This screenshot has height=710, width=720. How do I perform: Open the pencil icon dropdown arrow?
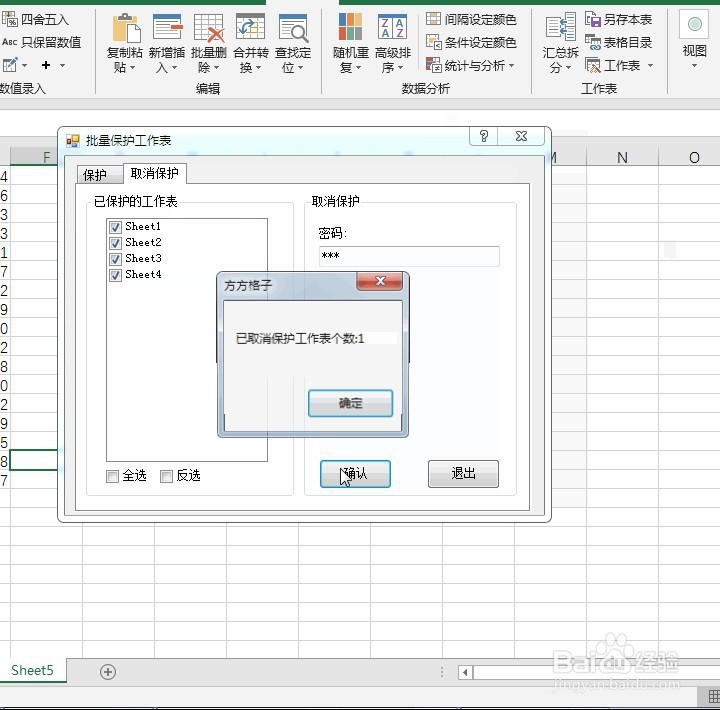[24, 66]
